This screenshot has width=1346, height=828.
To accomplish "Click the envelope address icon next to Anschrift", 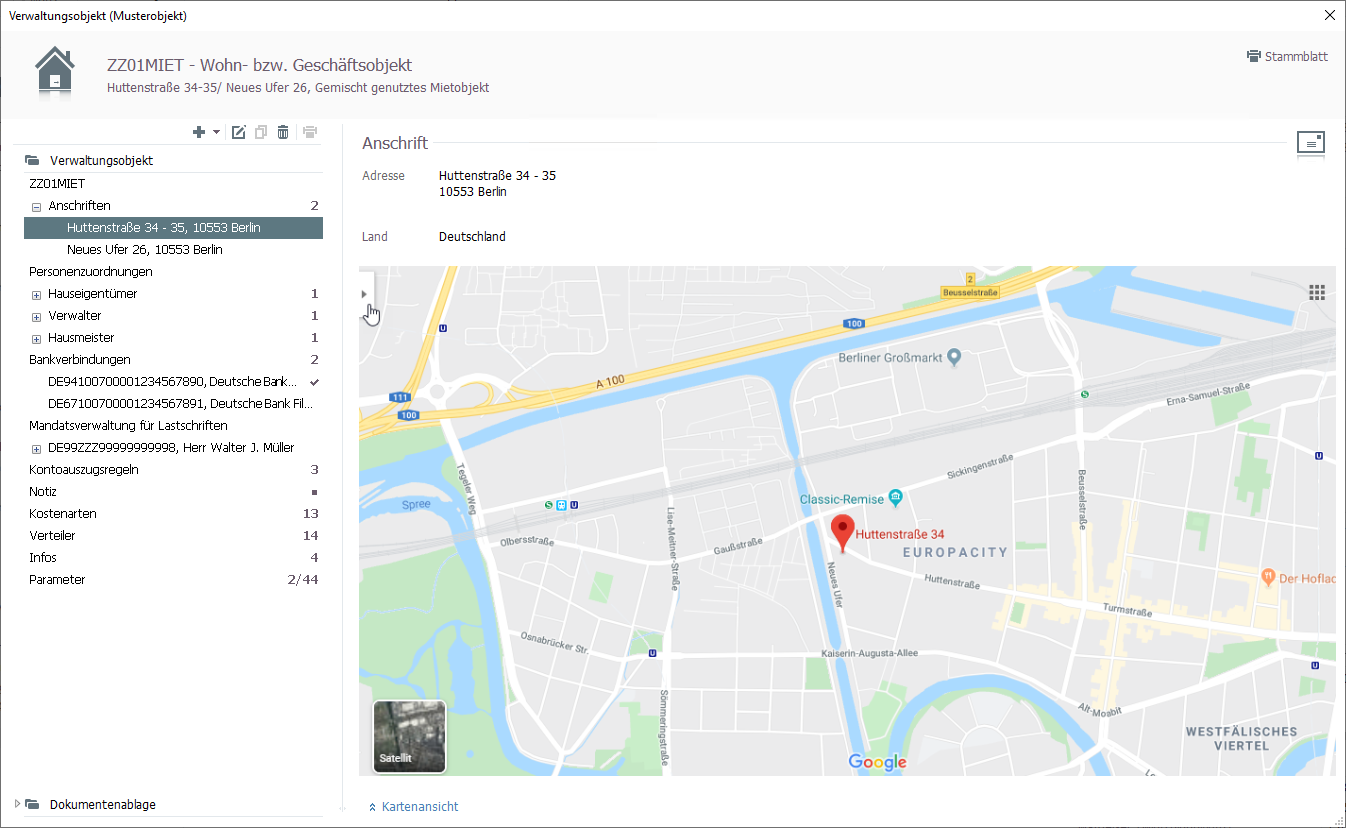I will coord(1311,144).
